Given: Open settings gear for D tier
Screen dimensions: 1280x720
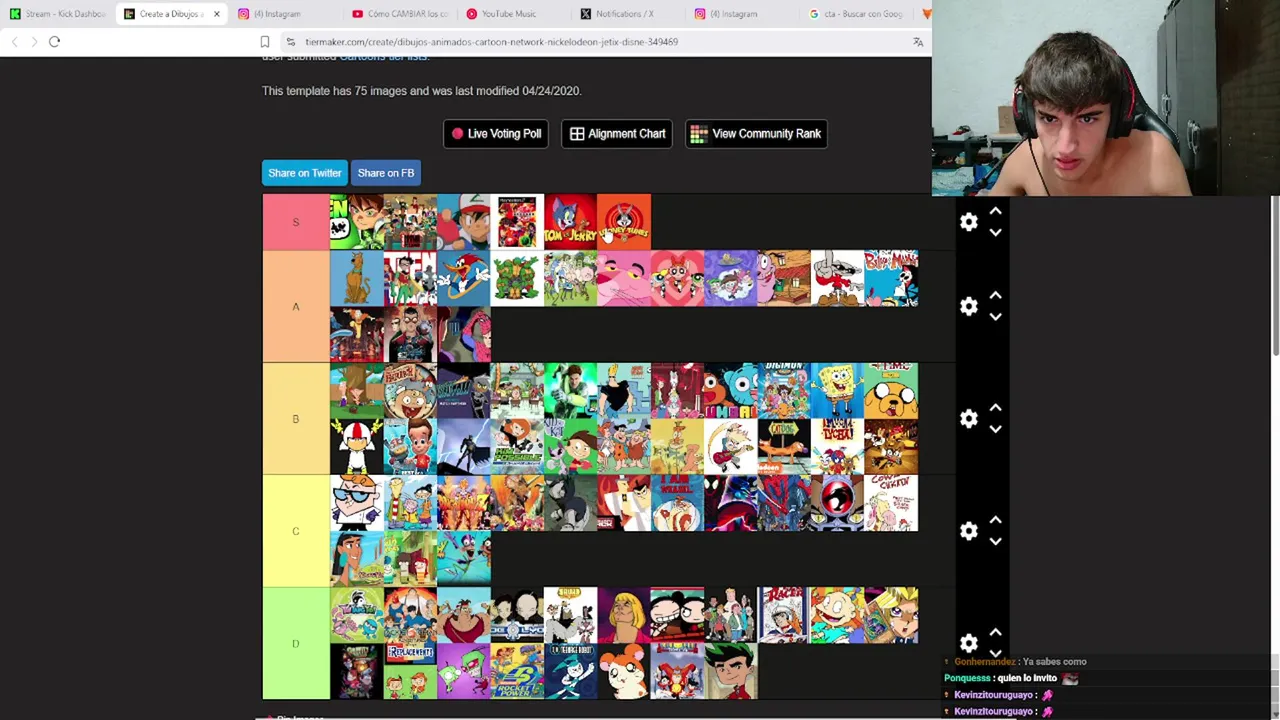Looking at the screenshot, I should point(968,643).
